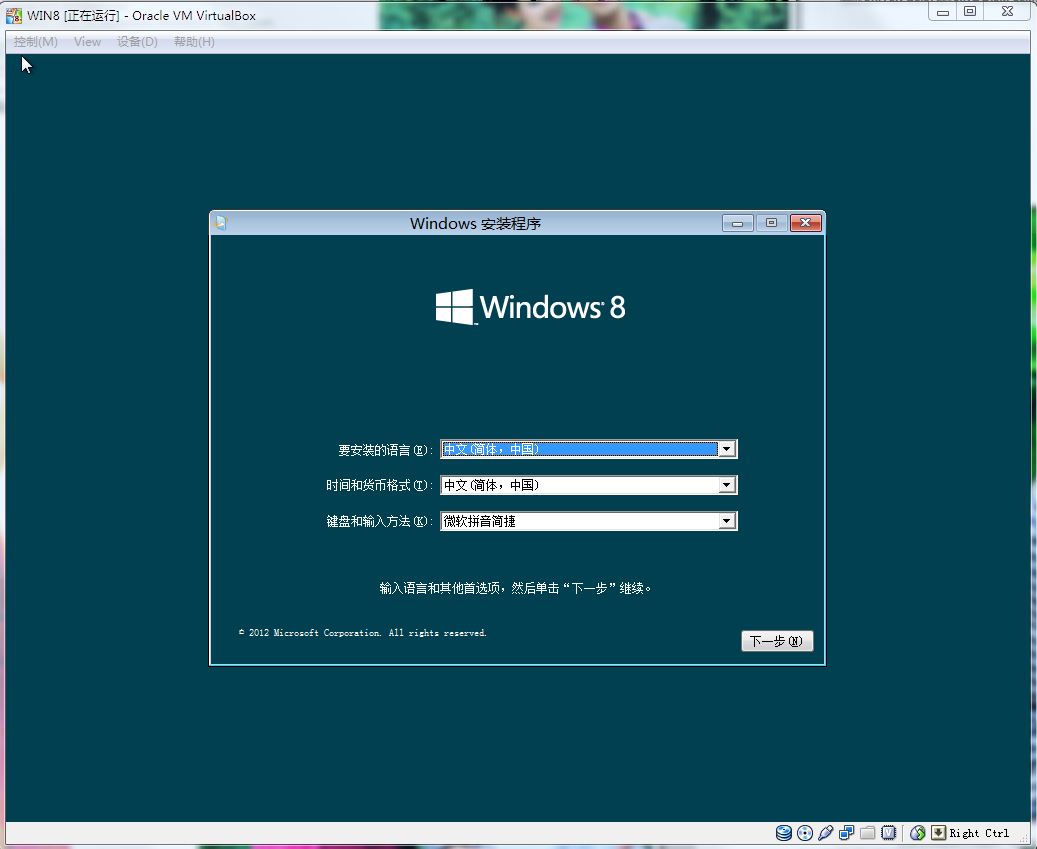This screenshot has height=849, width=1037.
Task: Click the optical CD drive status icon
Action: 805,833
